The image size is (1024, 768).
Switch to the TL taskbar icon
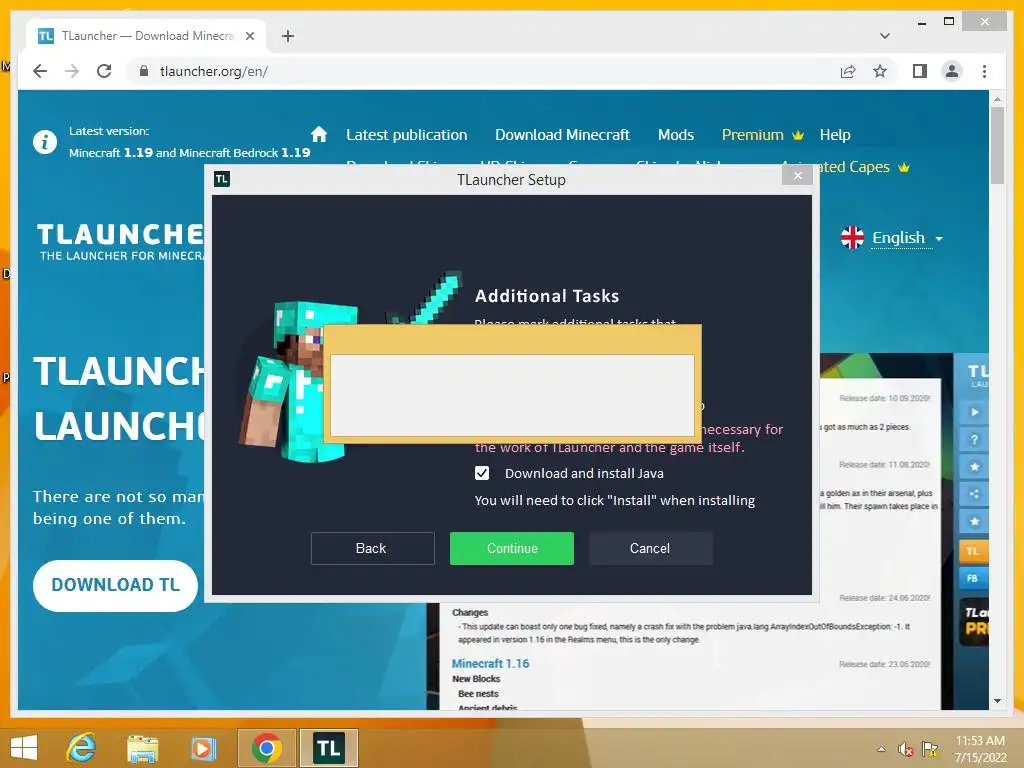pyautogui.click(x=328, y=748)
